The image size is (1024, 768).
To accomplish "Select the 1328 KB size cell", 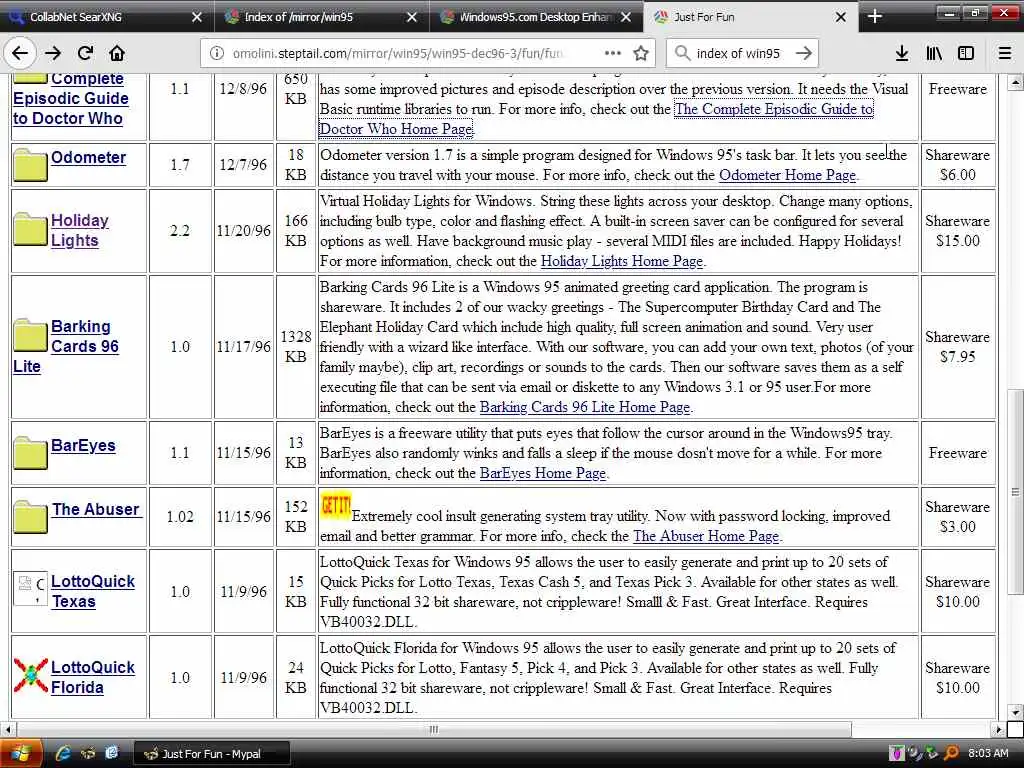I will tap(296, 347).
